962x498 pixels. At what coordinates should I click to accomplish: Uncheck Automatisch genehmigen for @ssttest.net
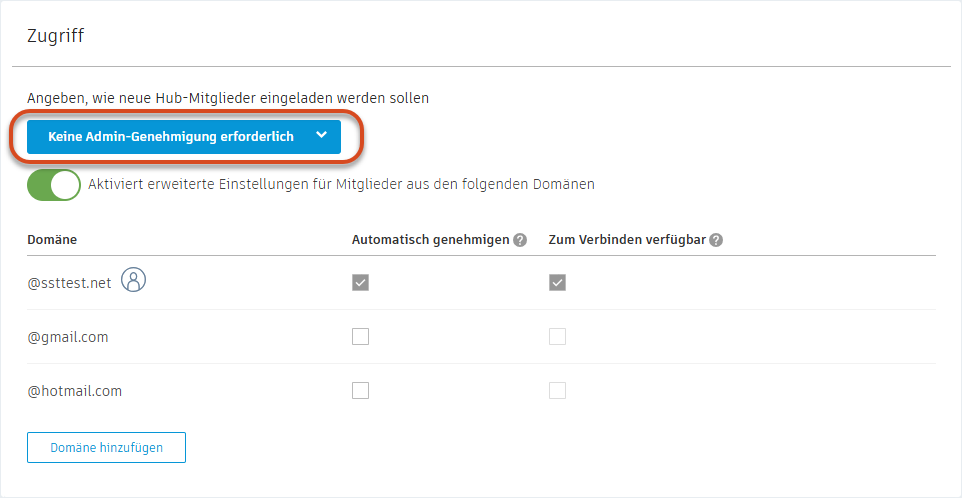pyautogui.click(x=360, y=283)
